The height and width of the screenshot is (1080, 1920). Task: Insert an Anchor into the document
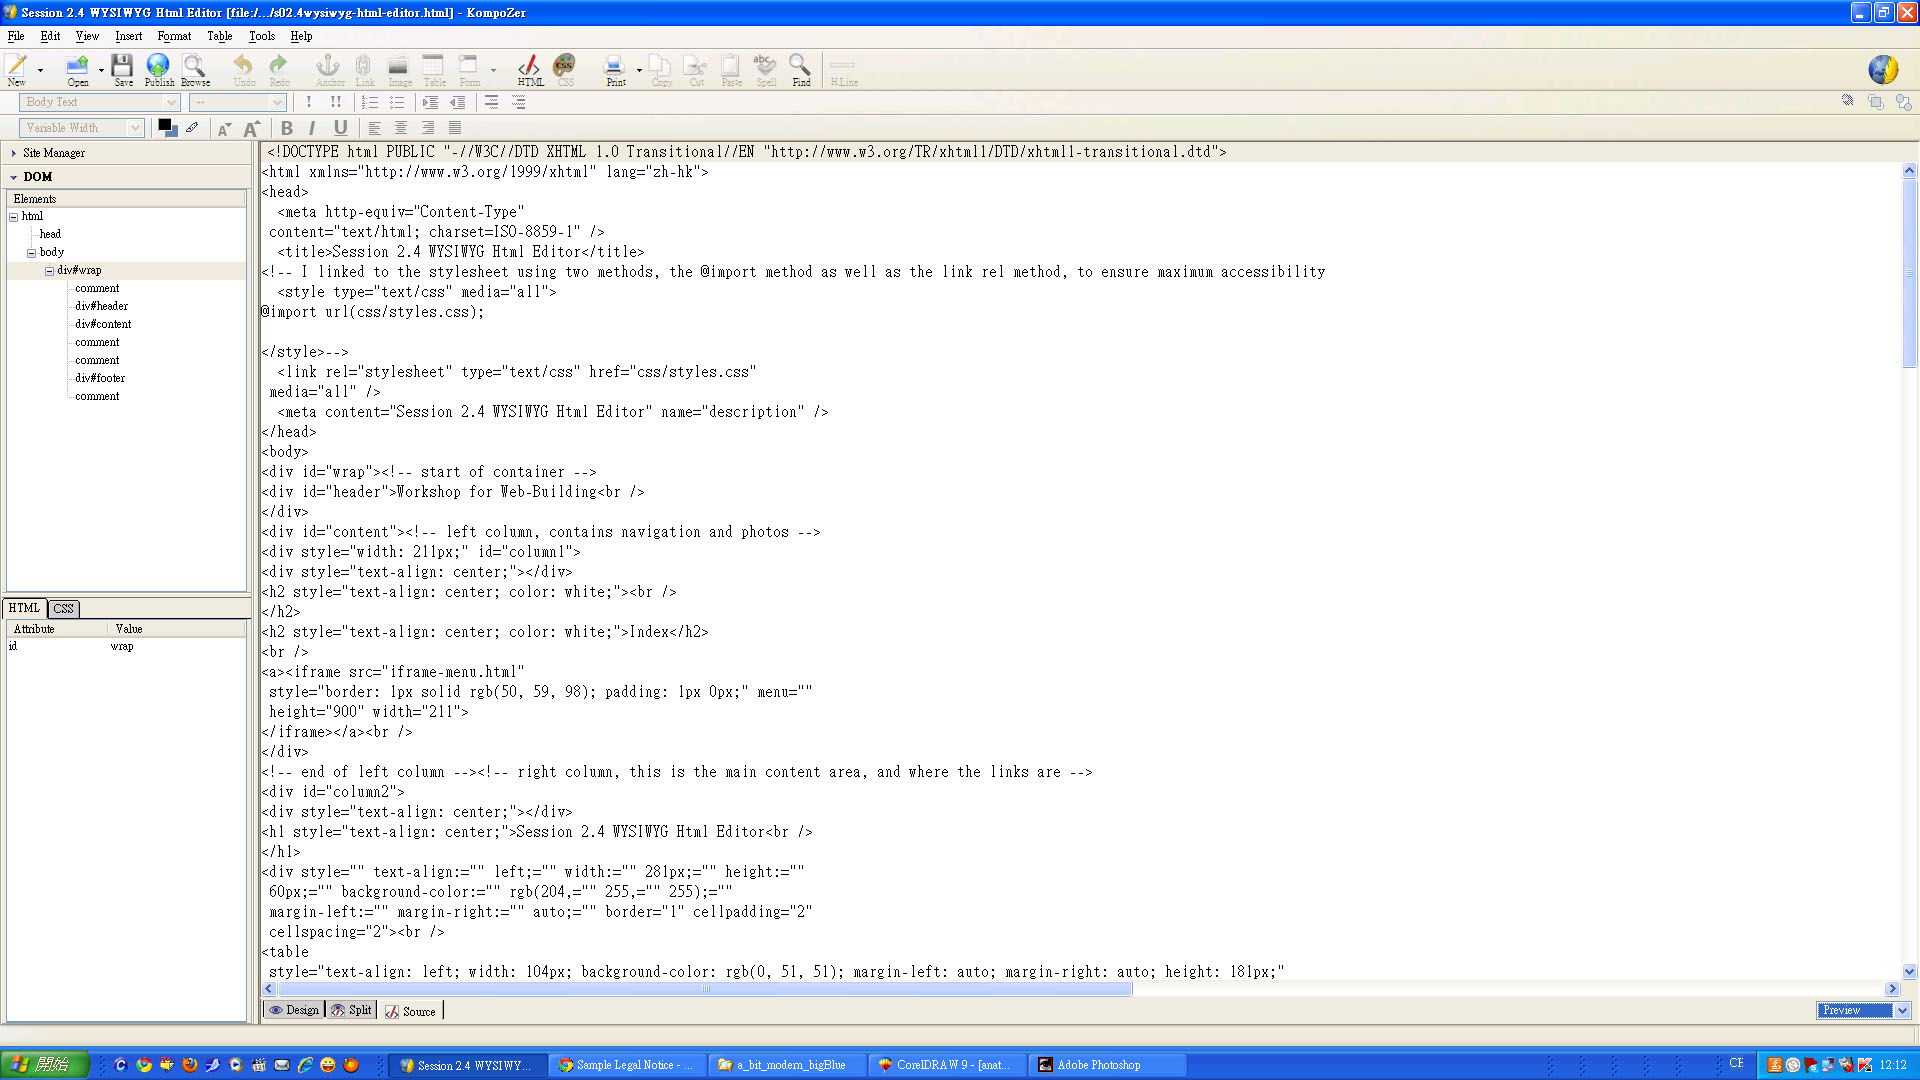[329, 70]
